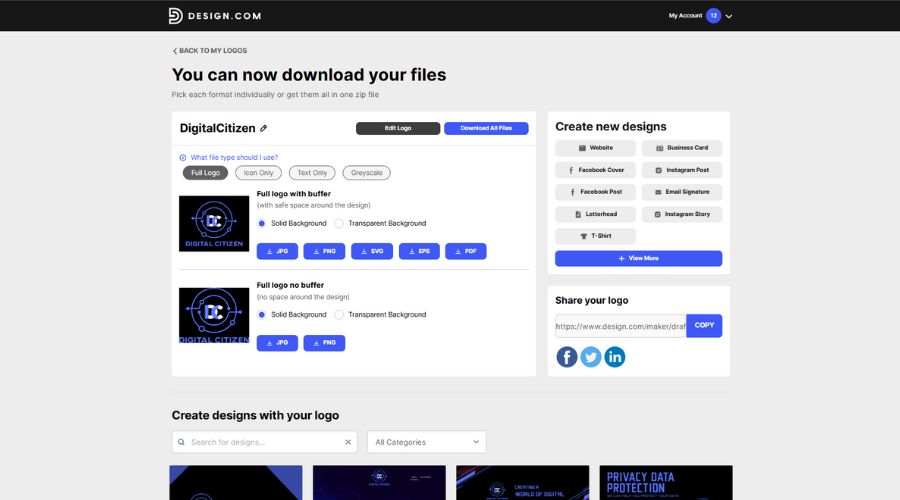
Task: Open What file type should I use link
Action: pyautogui.click(x=234, y=157)
